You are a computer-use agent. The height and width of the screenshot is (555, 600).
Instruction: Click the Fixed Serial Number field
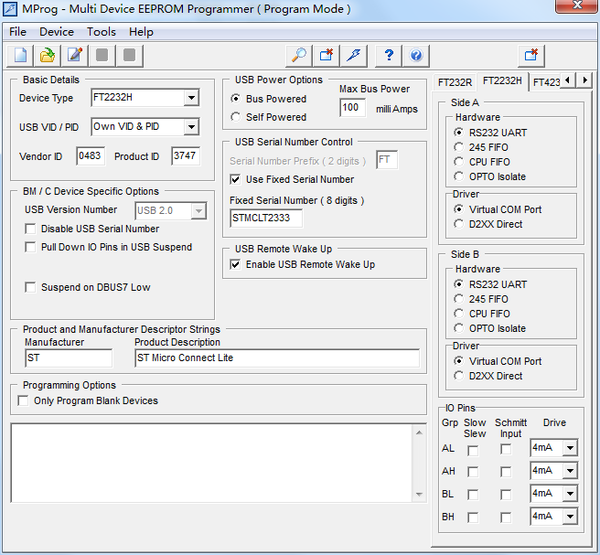point(266,218)
